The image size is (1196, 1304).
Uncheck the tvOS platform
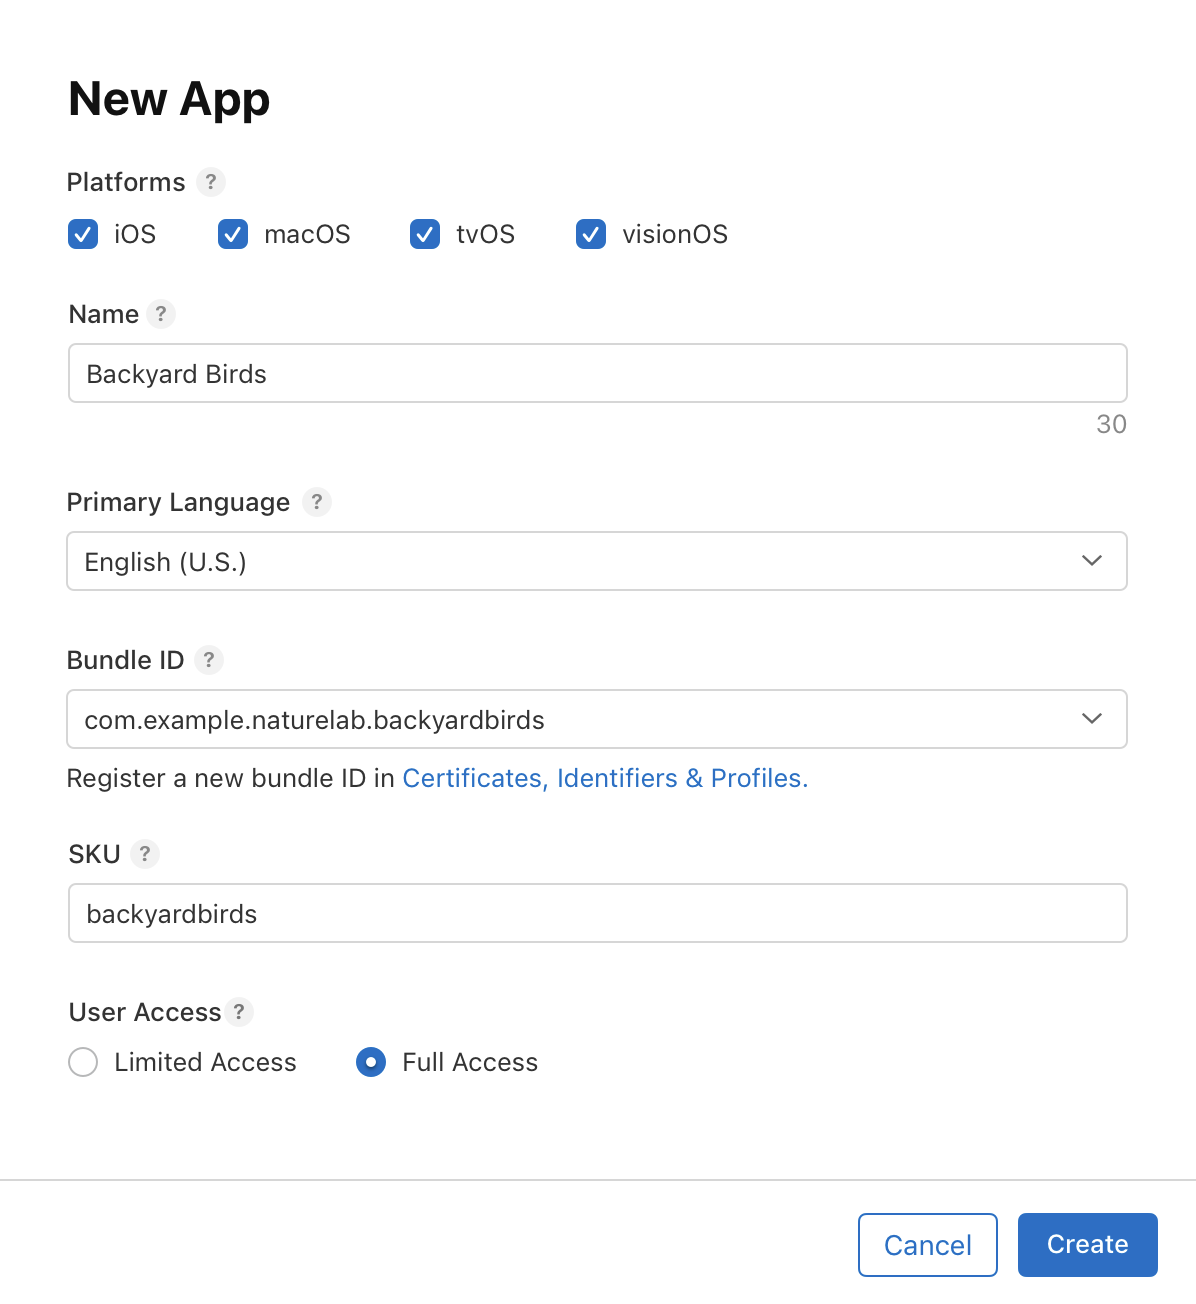[x=424, y=234]
